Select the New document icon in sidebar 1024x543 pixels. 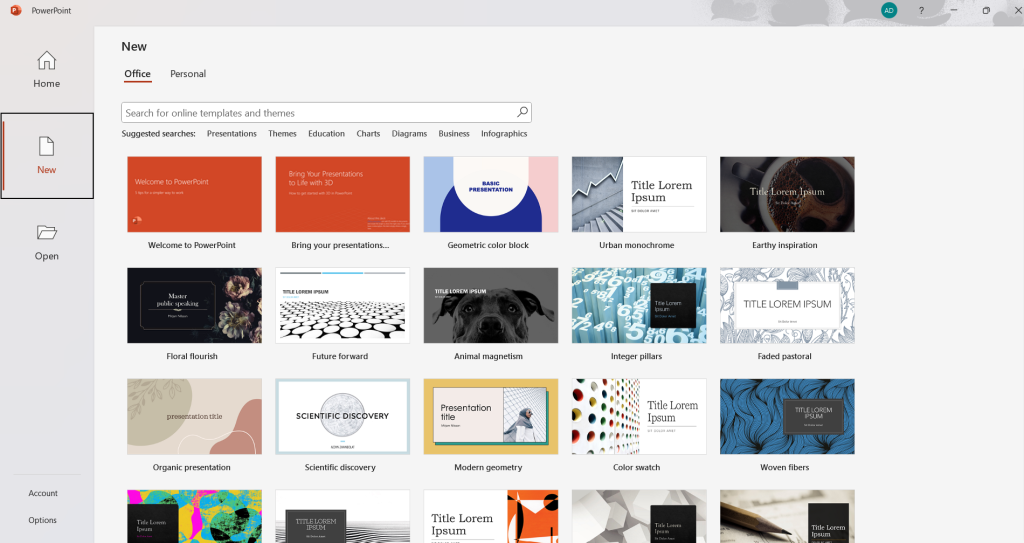46,146
